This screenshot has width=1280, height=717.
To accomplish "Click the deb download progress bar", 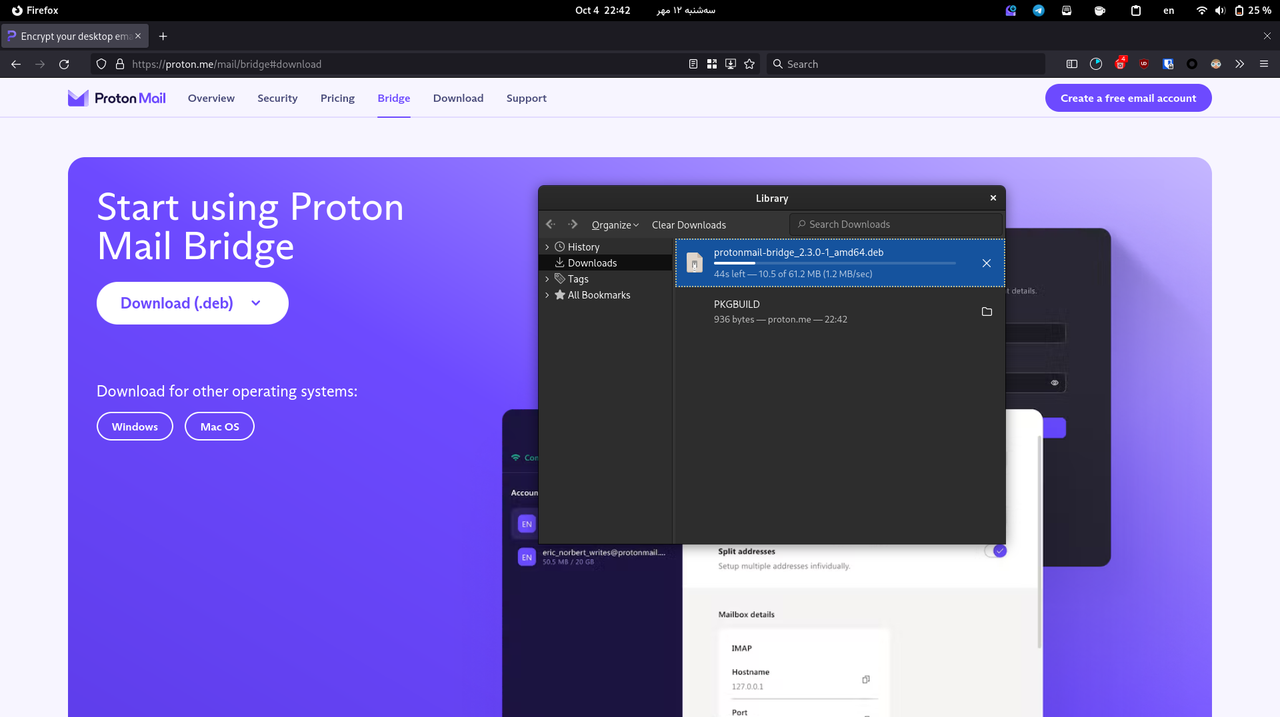I will [x=835, y=263].
